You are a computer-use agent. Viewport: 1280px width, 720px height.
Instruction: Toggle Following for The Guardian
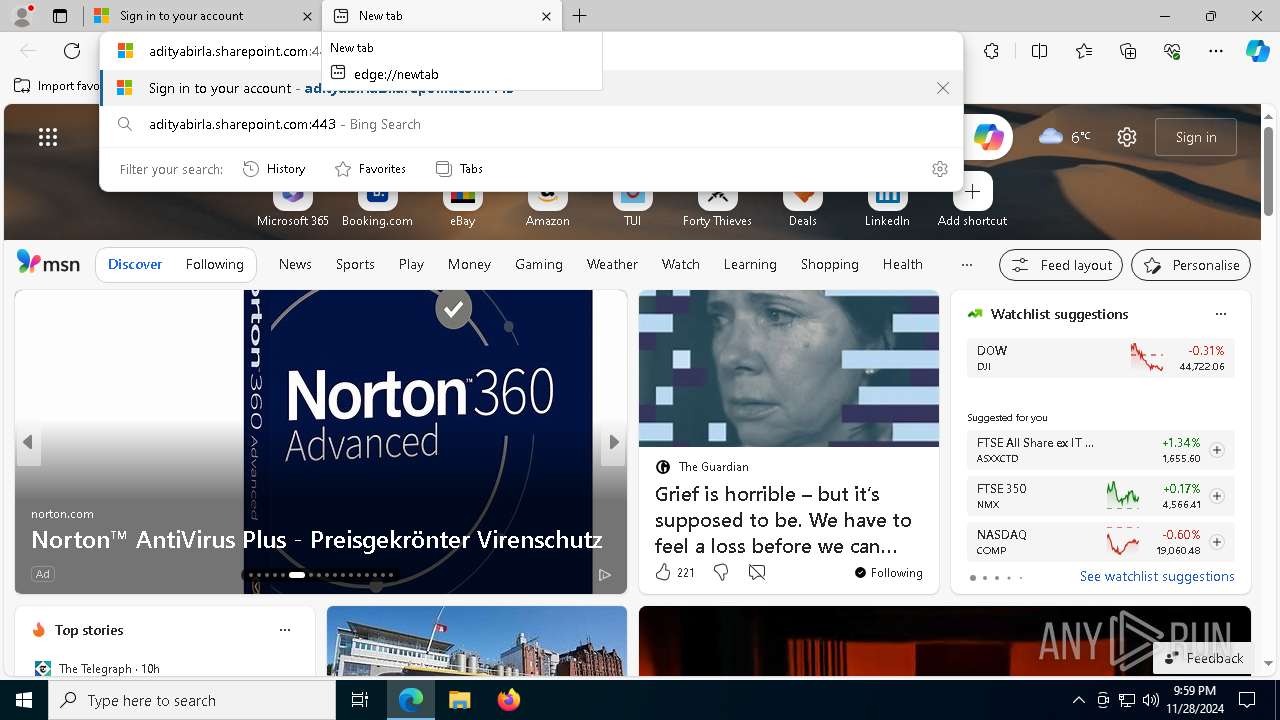click(x=888, y=573)
